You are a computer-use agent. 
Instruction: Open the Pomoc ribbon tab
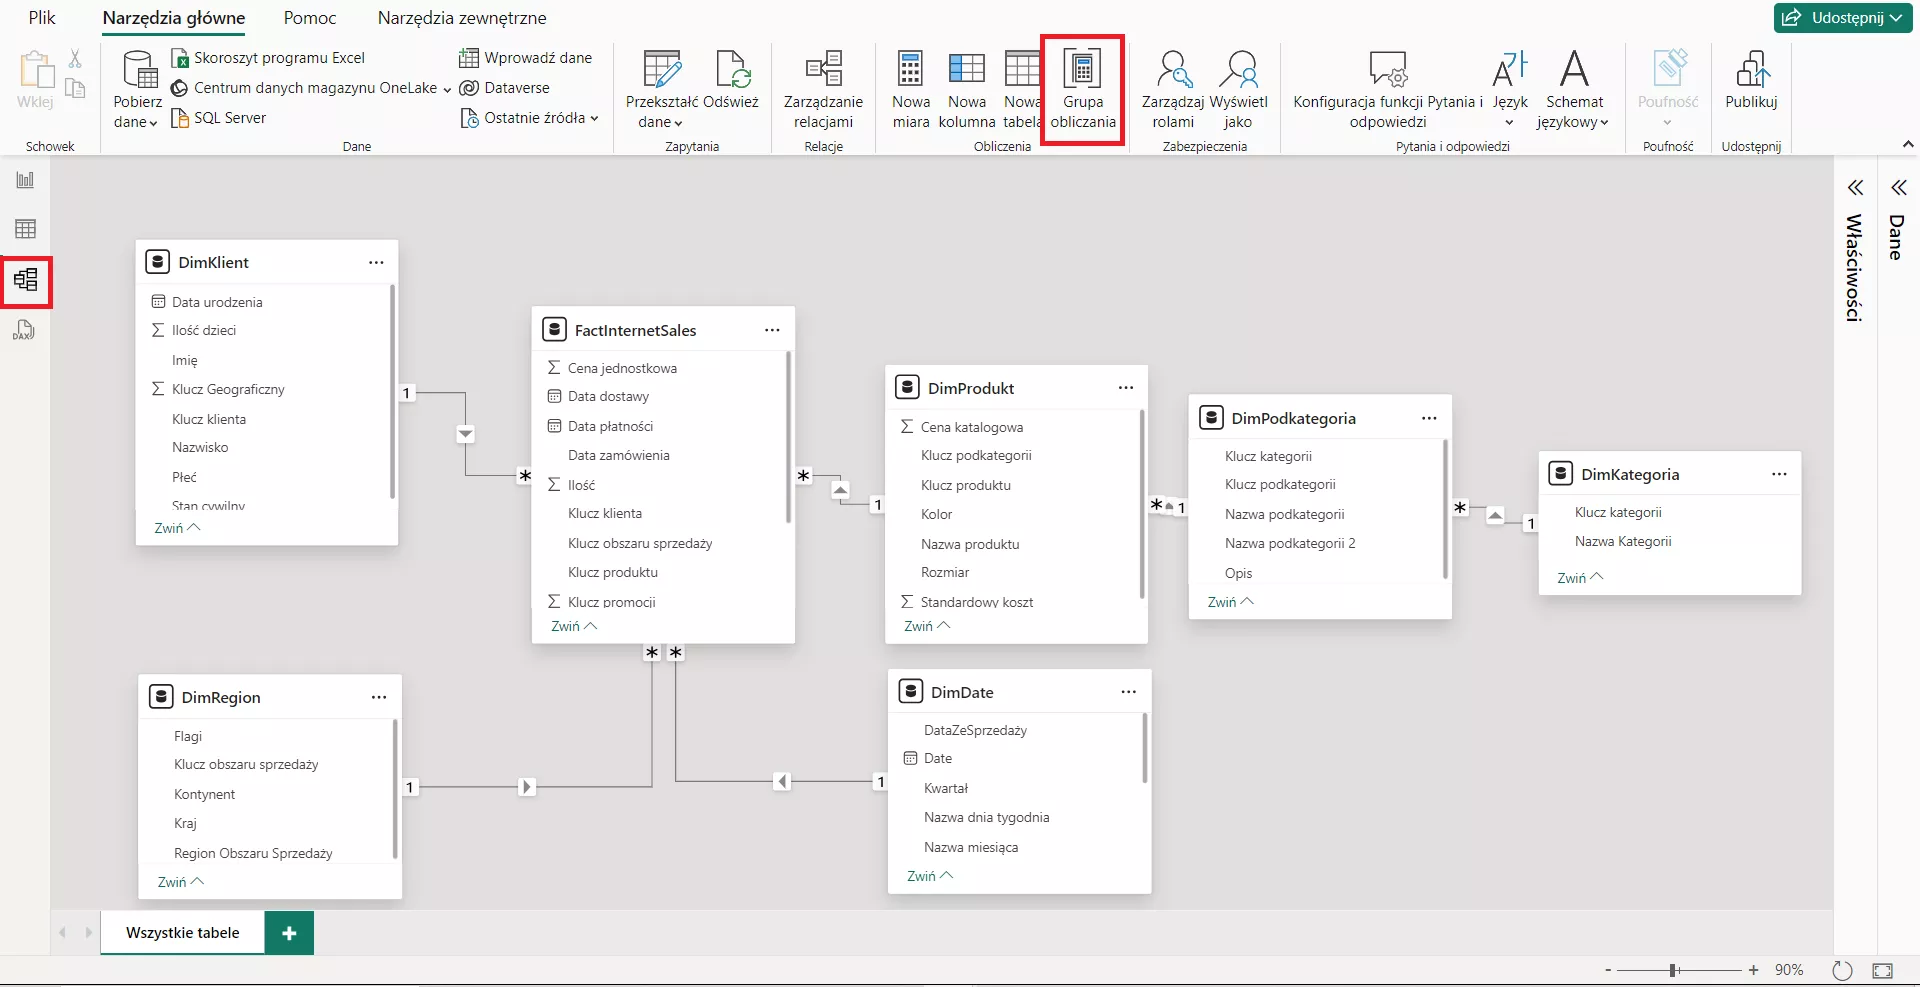[x=309, y=18]
